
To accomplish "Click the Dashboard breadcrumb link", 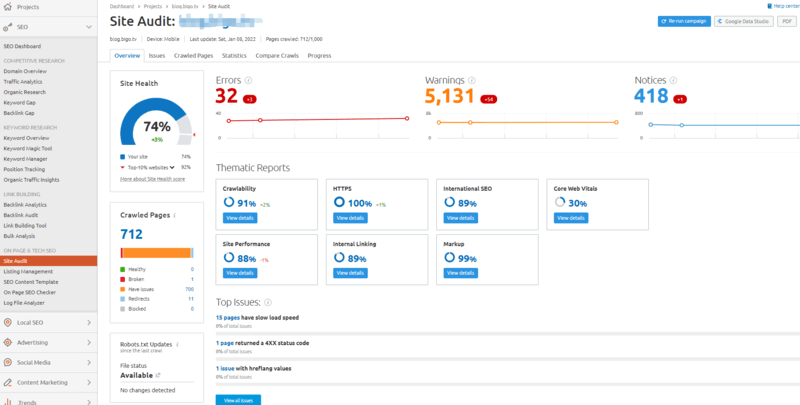I will [122, 6].
